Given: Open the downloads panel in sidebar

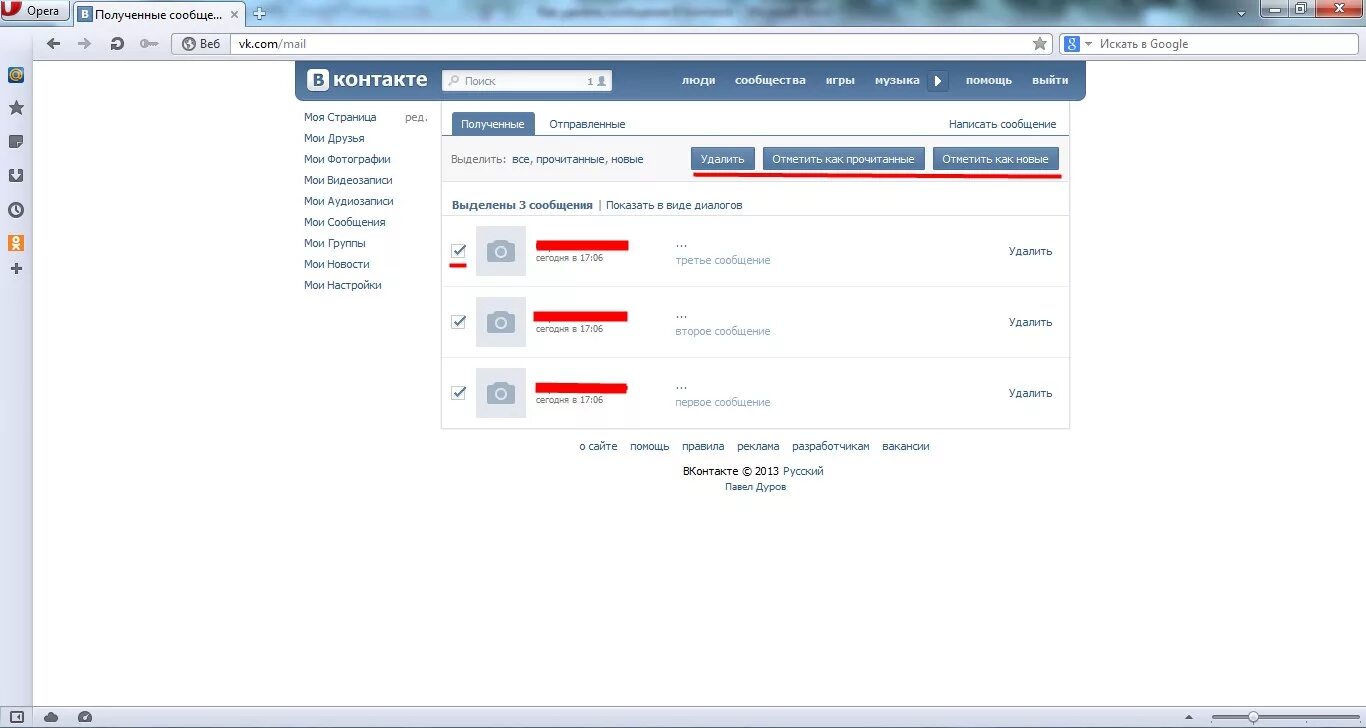Looking at the screenshot, I should click(x=16, y=176).
